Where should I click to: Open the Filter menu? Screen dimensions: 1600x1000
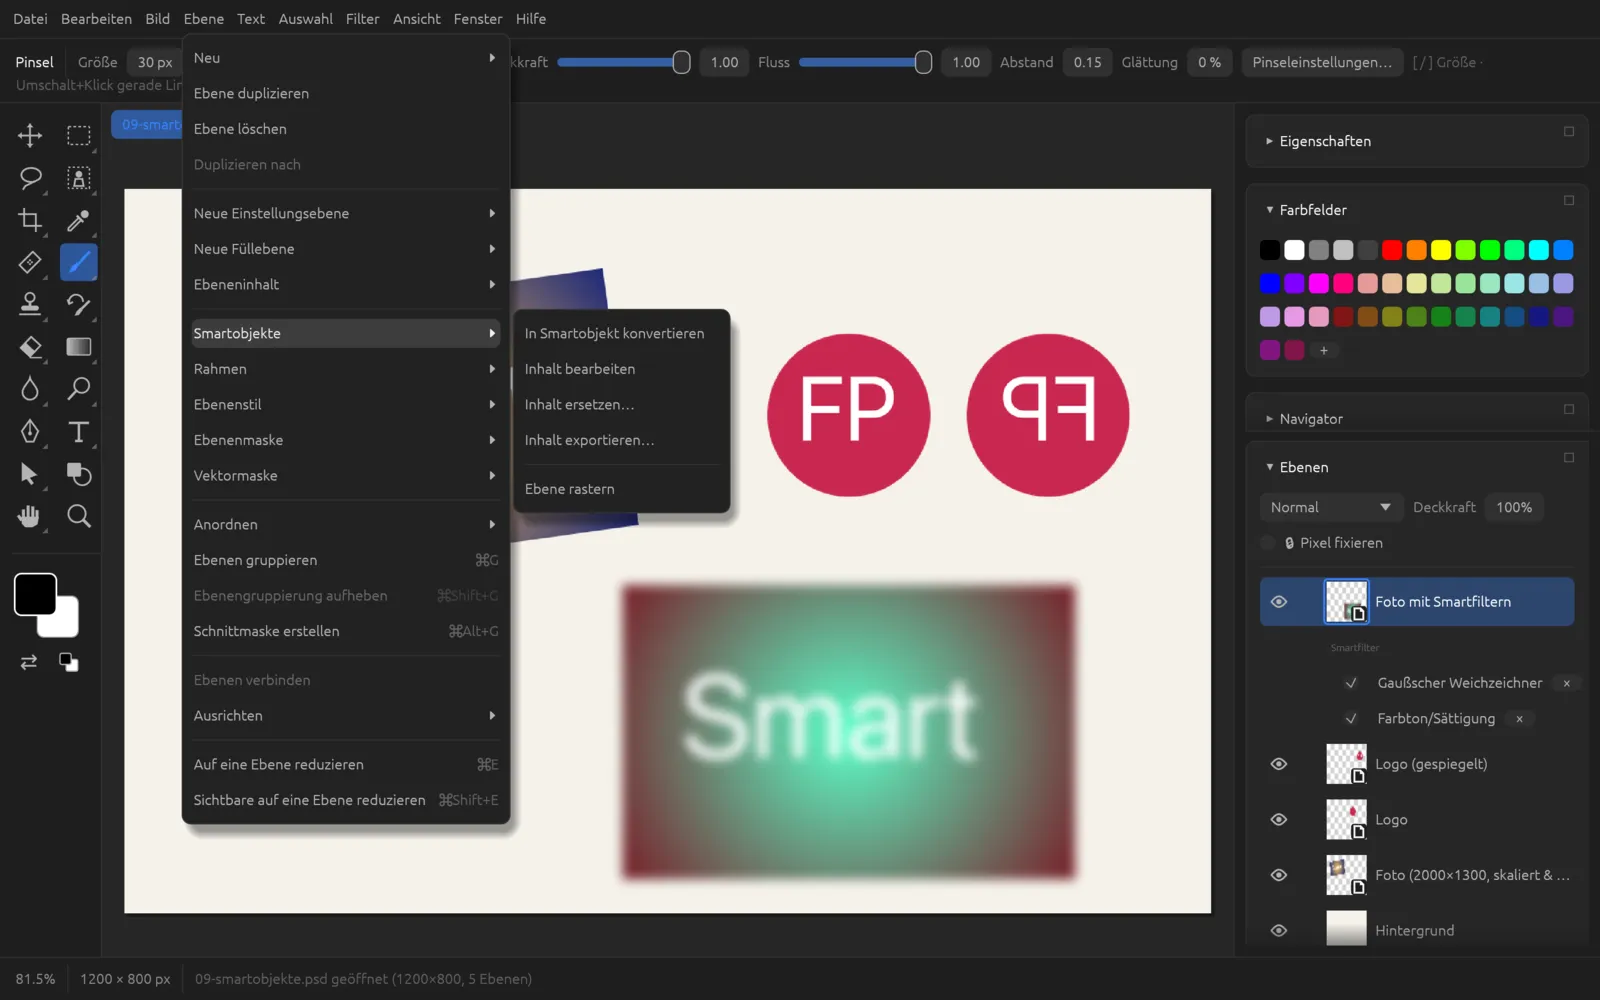pos(362,19)
